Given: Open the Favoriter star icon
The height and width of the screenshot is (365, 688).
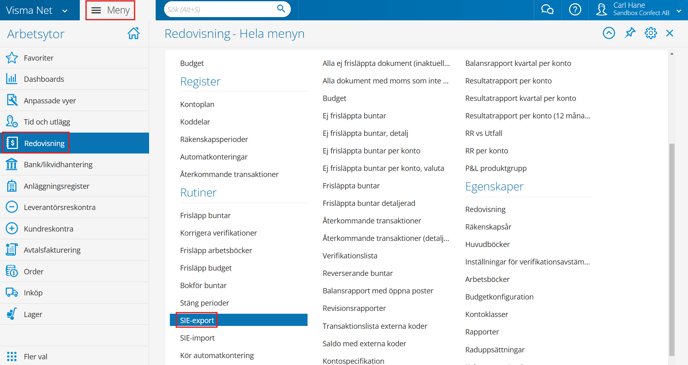Looking at the screenshot, I should point(12,57).
